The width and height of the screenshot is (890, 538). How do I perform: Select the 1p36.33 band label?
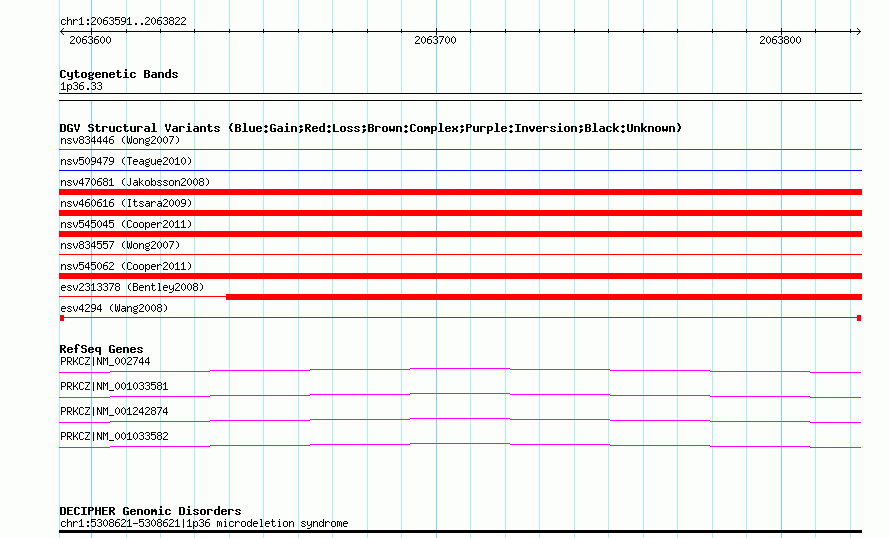(81, 86)
